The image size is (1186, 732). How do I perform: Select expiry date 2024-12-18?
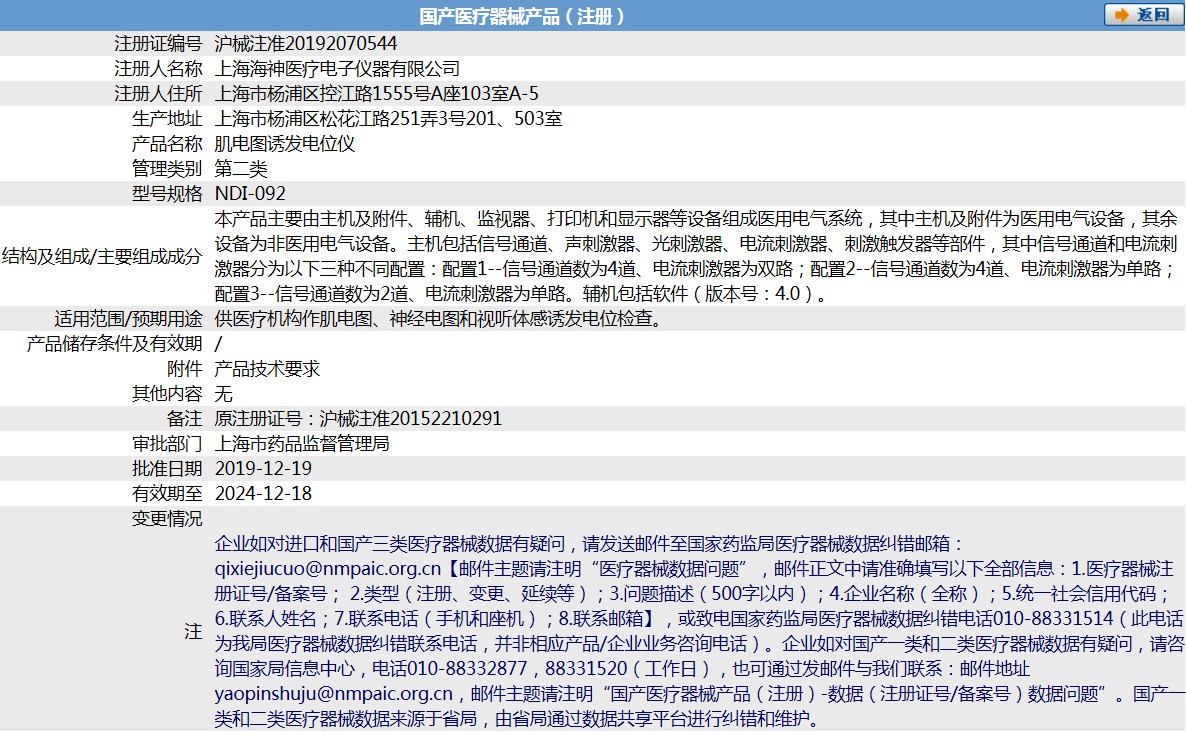pos(263,493)
